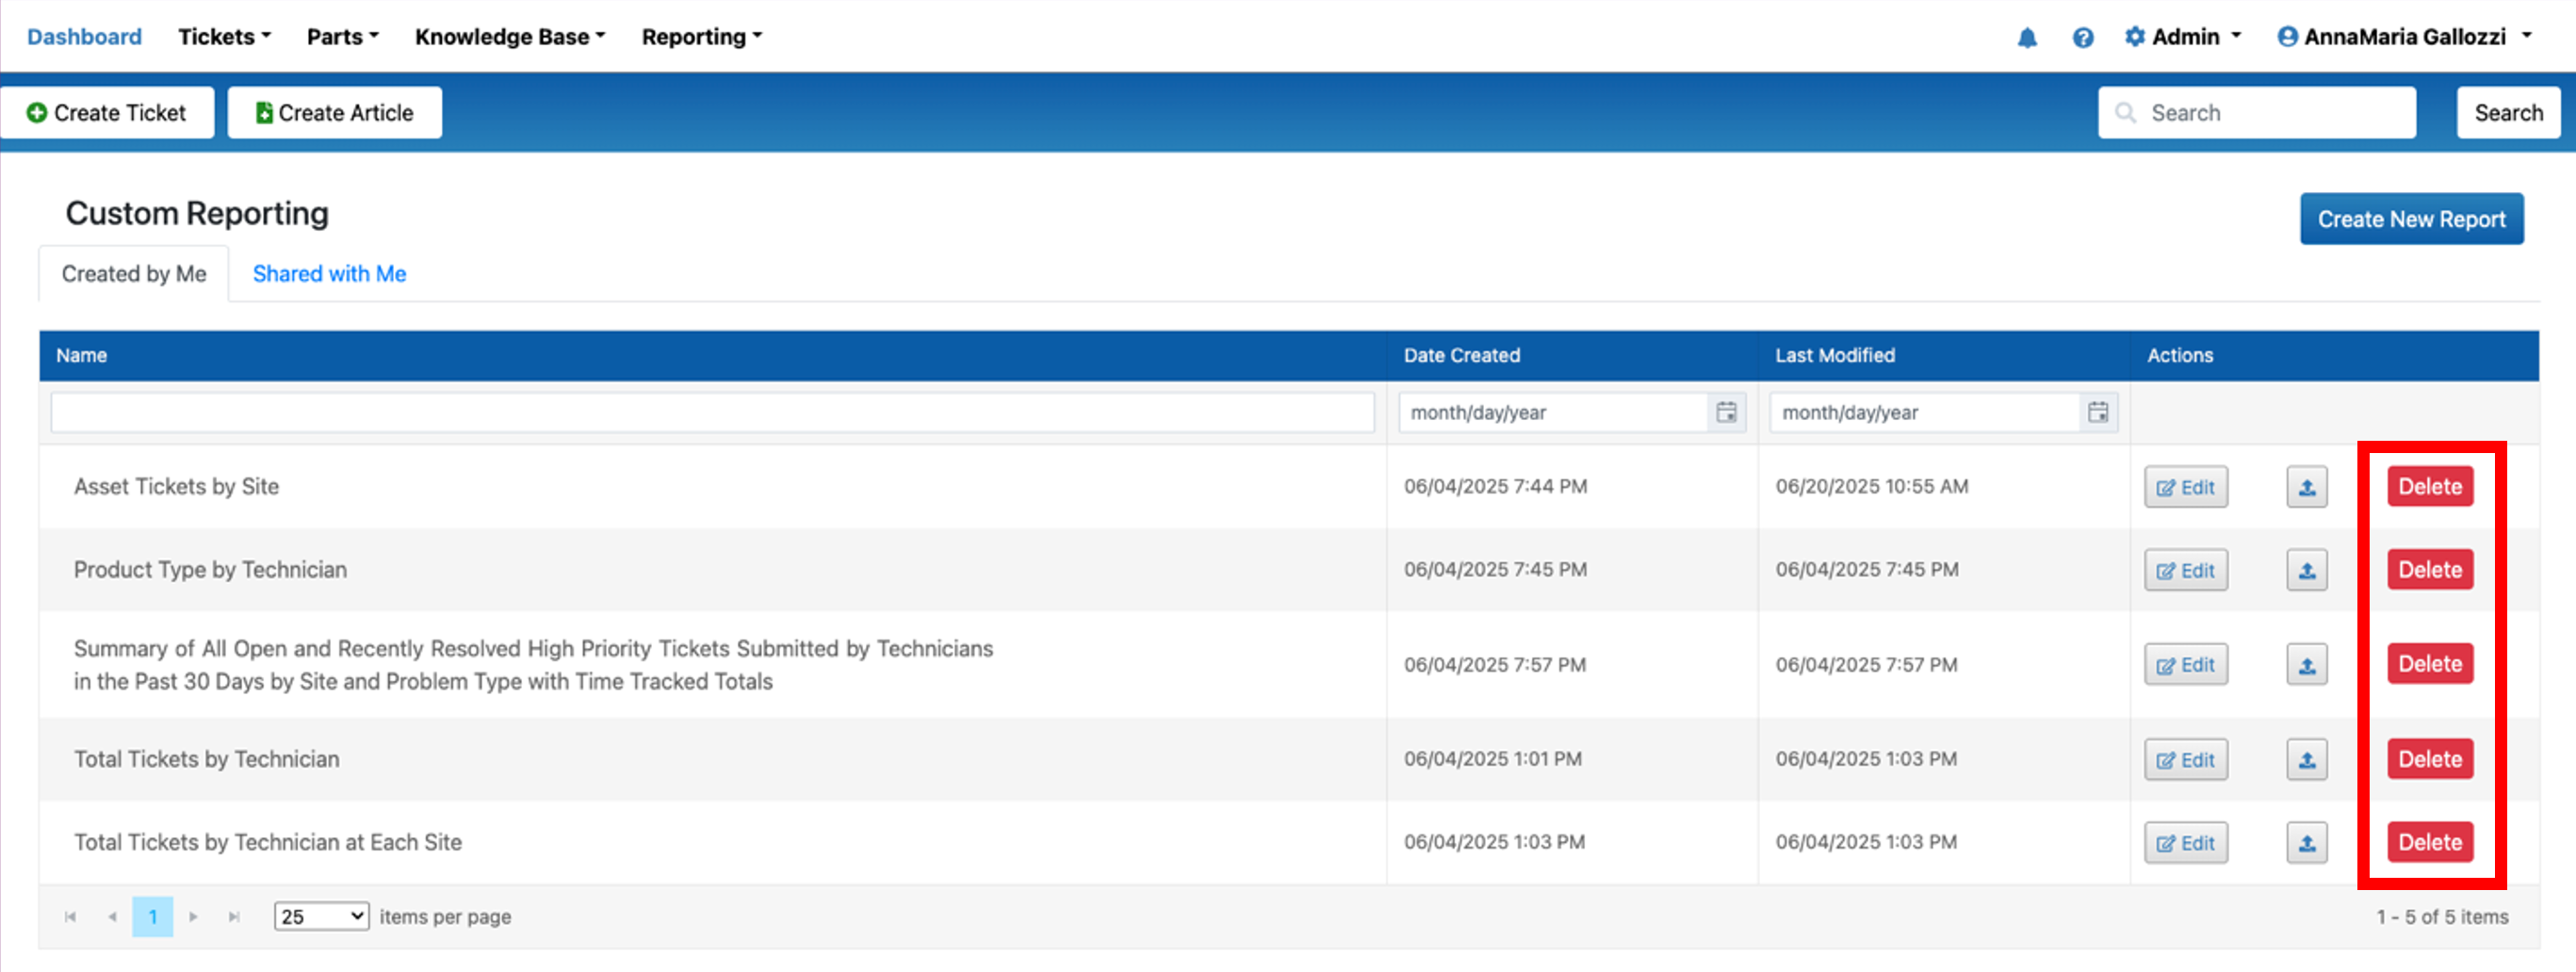Go to previous page pager arrow
The width and height of the screenshot is (2576, 972).
pyautogui.click(x=112, y=917)
